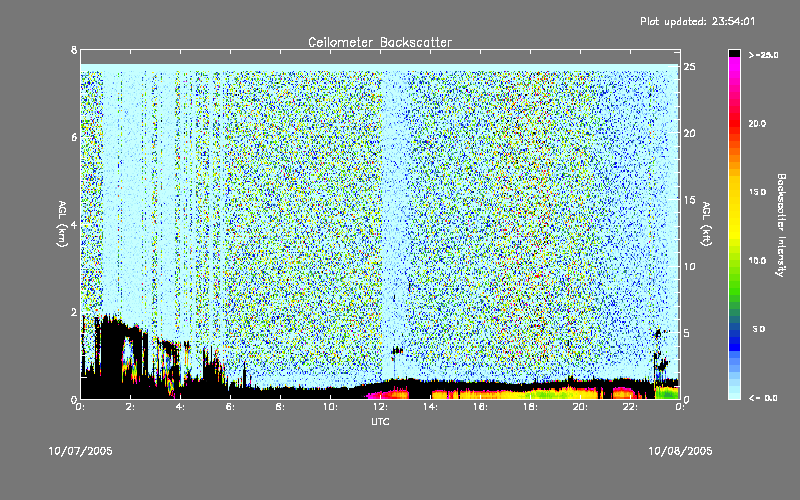Viewport: 800px width, 500px height.
Task: Click the "10:" hour tick on UTC axis
Action: point(330,407)
